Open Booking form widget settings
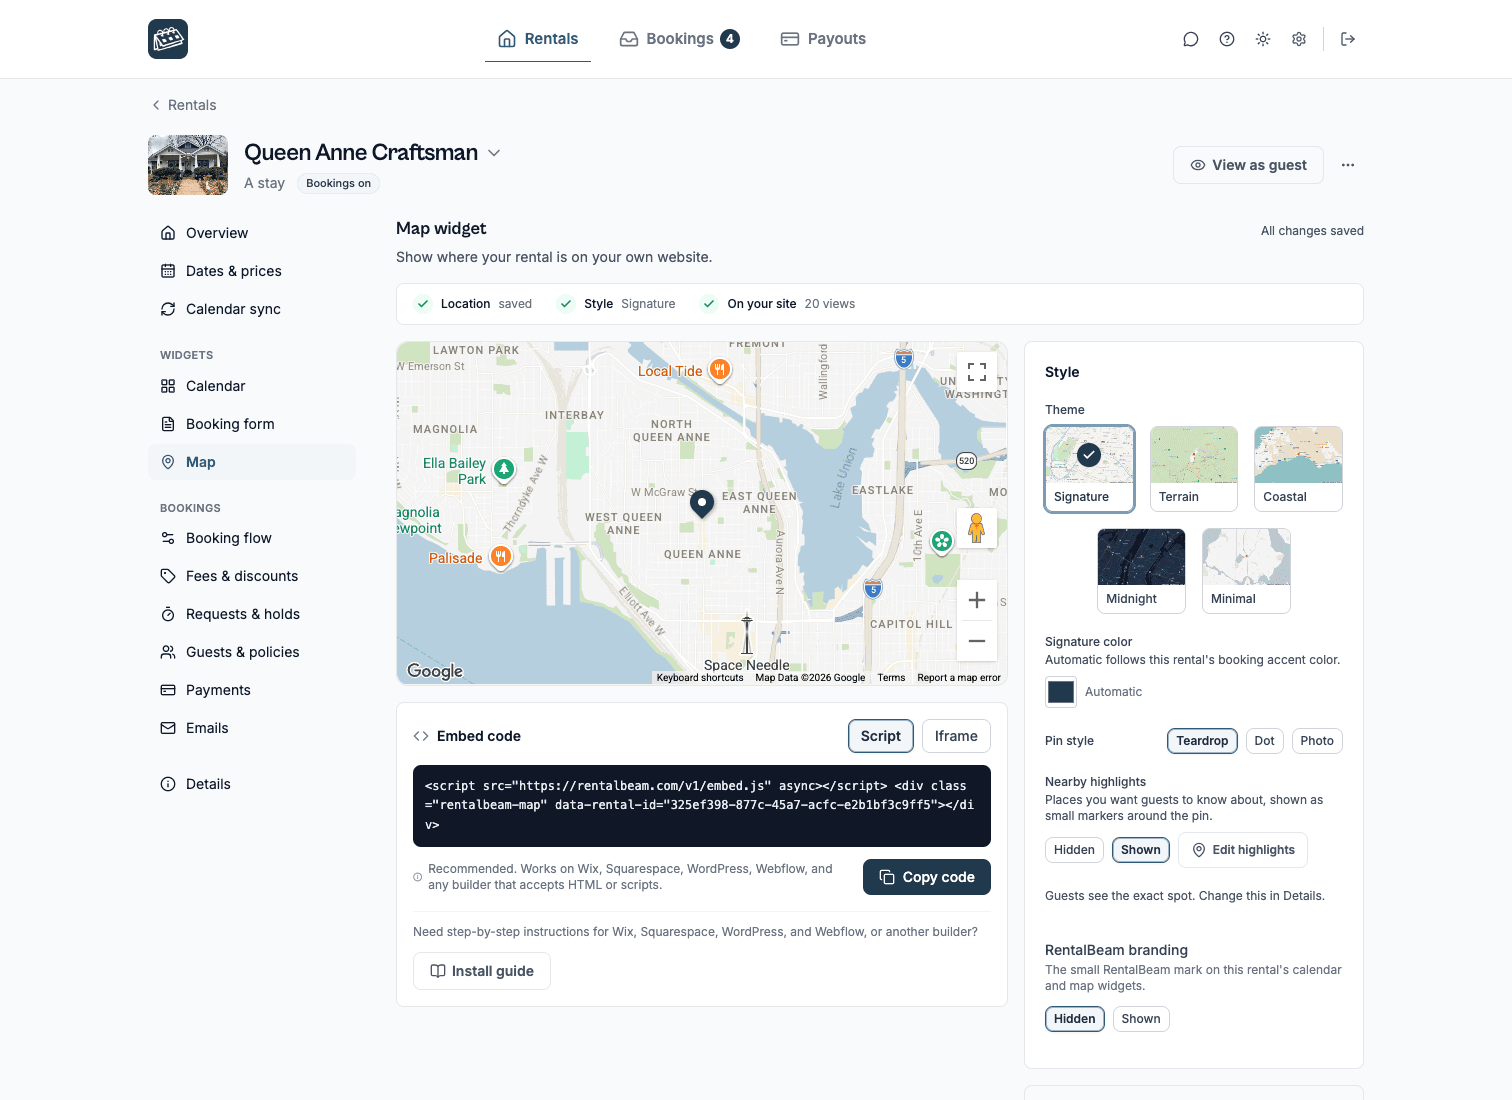1512x1100 pixels. pyautogui.click(x=252, y=424)
